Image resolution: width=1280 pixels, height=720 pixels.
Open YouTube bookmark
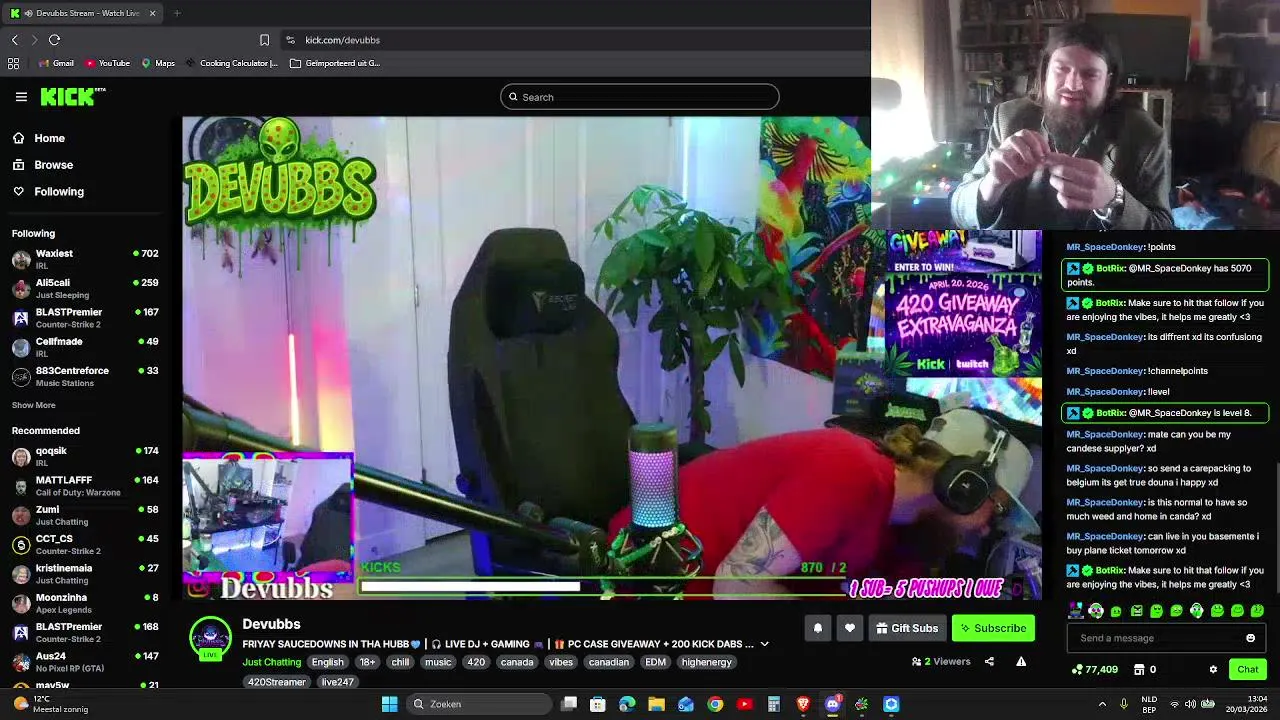(108, 63)
